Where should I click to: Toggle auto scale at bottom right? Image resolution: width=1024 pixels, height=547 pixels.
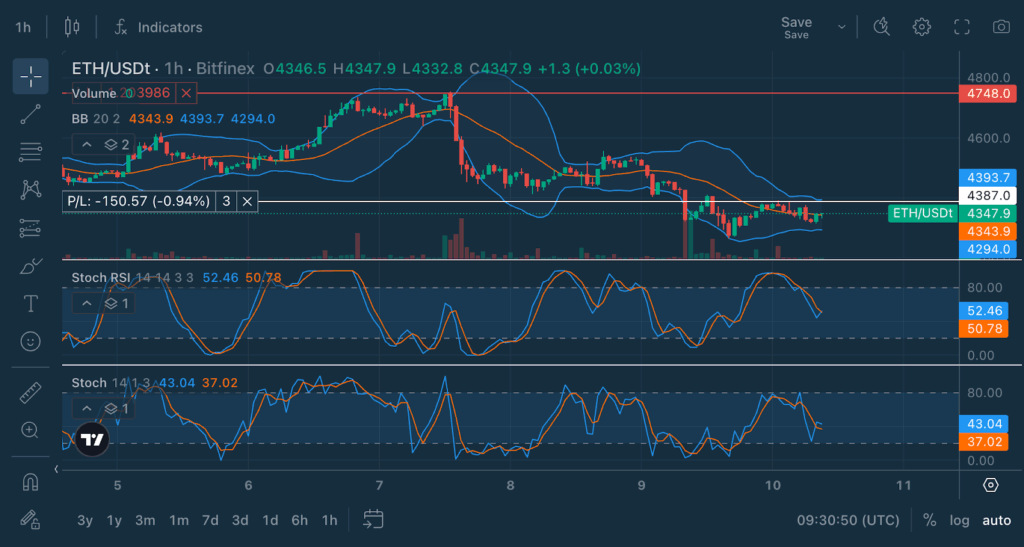[996, 520]
